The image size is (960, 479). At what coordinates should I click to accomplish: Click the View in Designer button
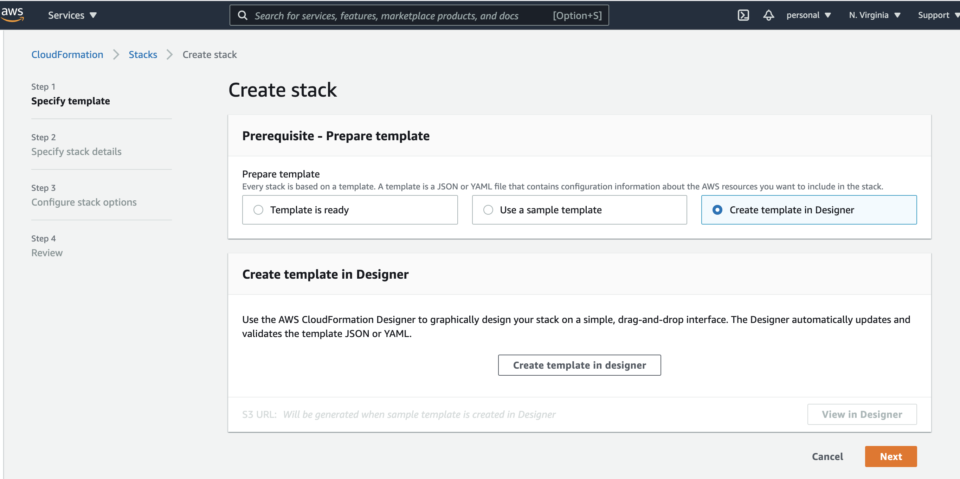tap(862, 415)
